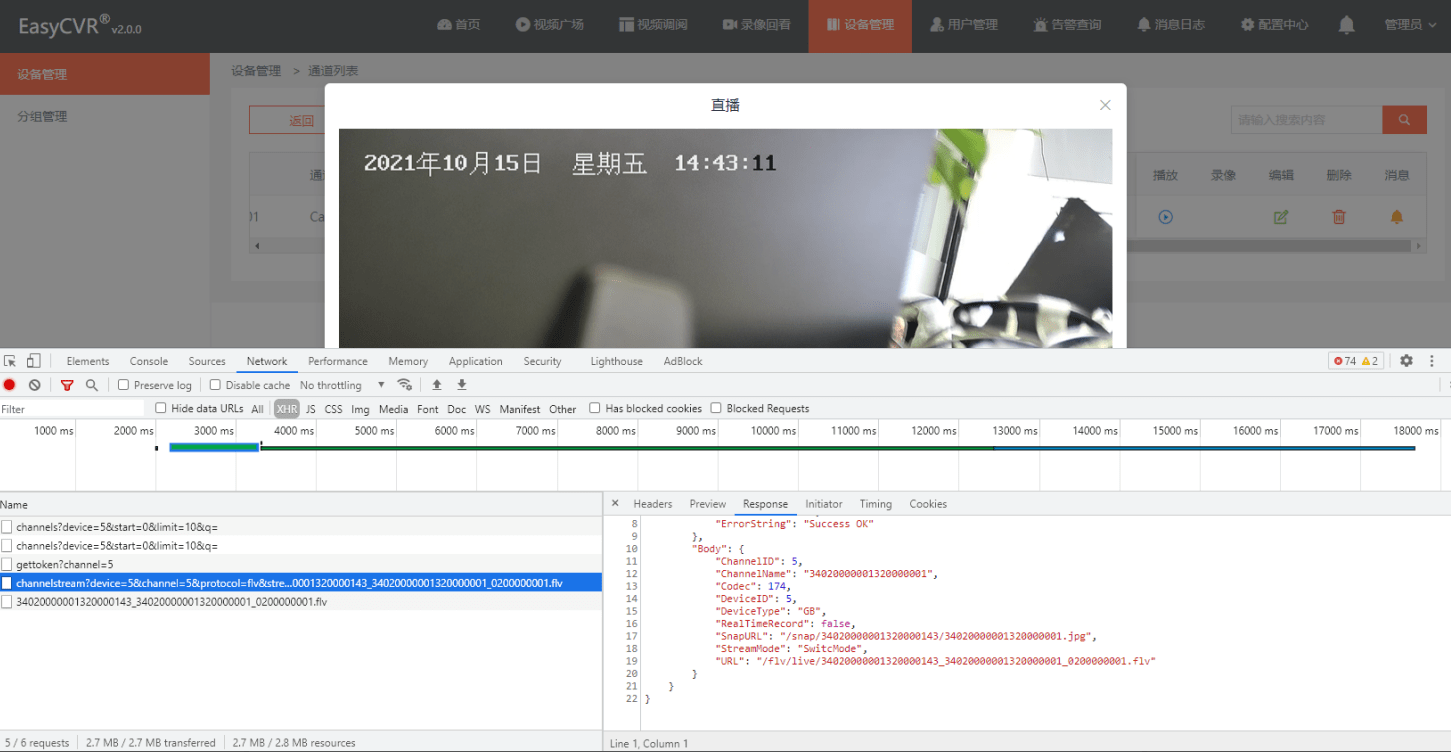Enable Disable cache checkbox

pyautogui.click(x=215, y=385)
